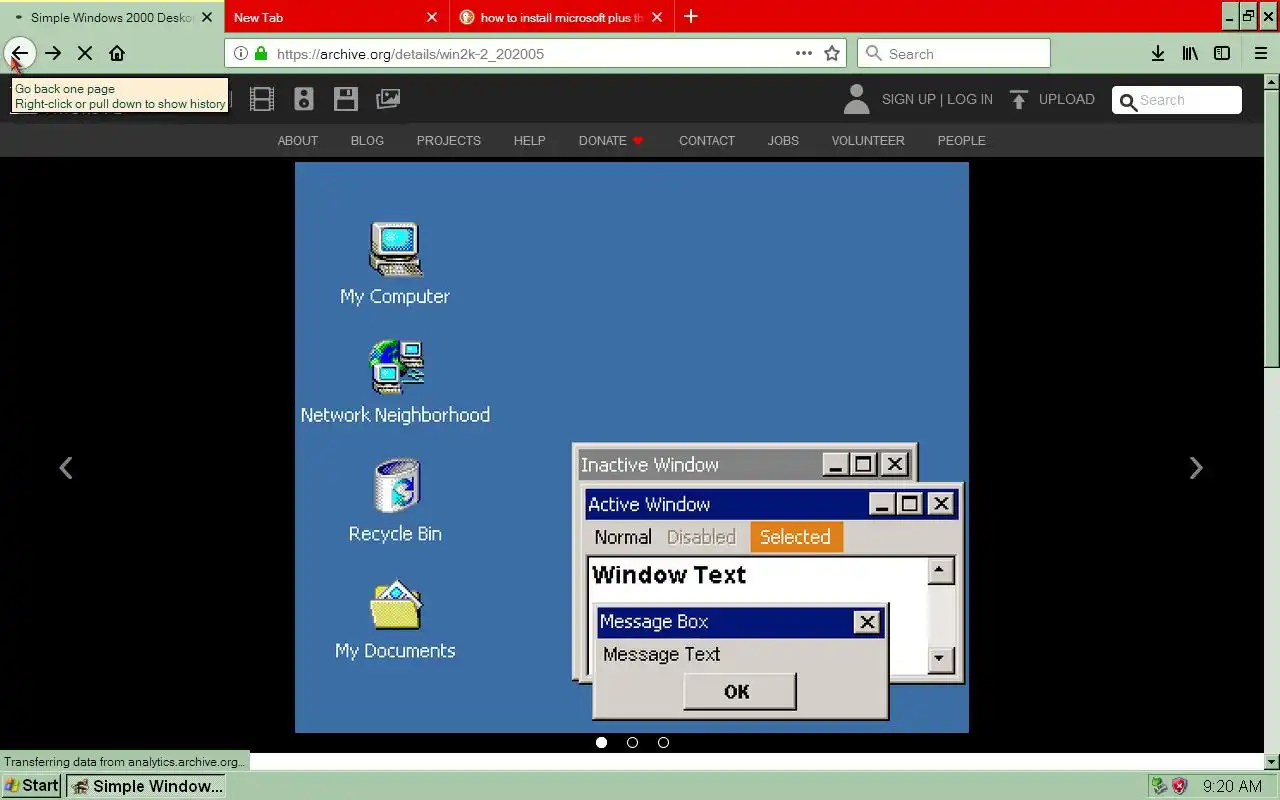The width and height of the screenshot is (1280, 800).
Task: Open the Archive images icon
Action: pyautogui.click(x=388, y=99)
